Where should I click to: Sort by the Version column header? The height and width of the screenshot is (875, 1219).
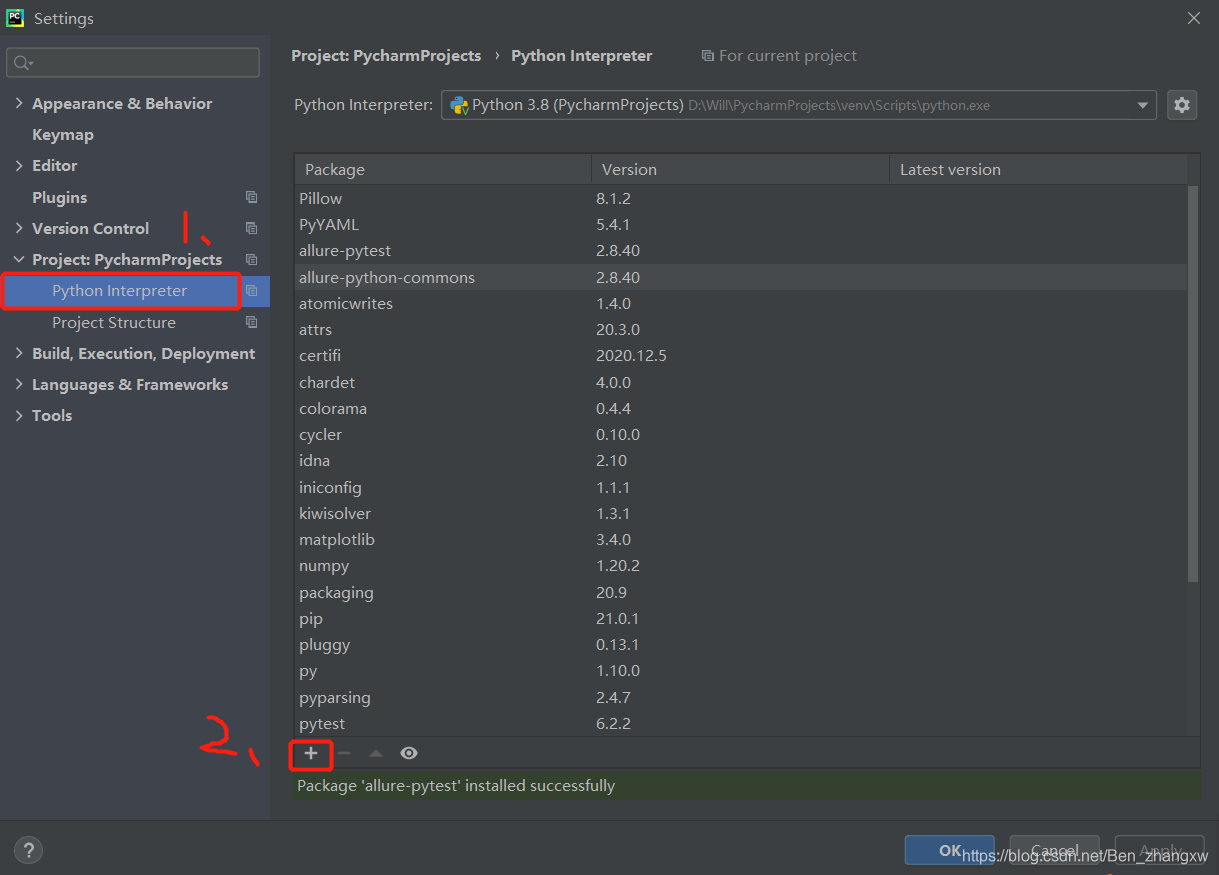click(x=740, y=169)
